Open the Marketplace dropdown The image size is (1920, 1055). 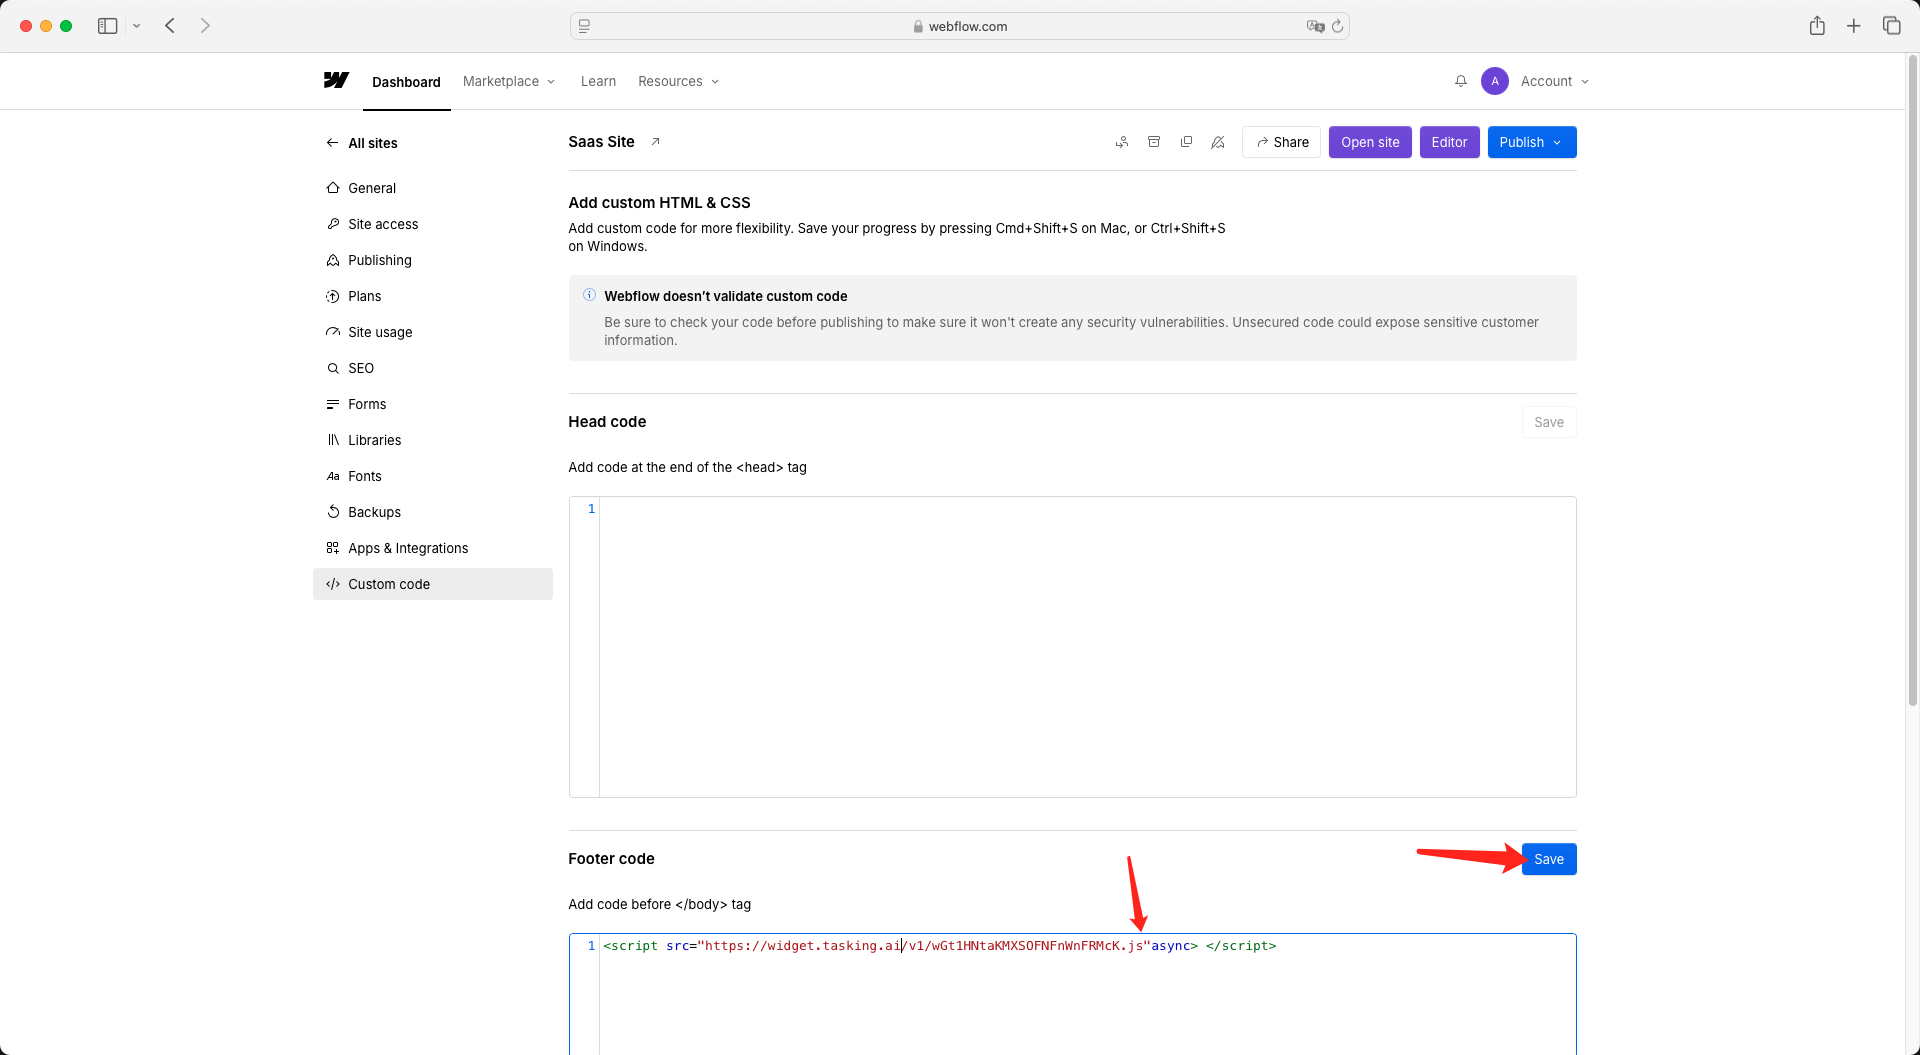(x=509, y=81)
